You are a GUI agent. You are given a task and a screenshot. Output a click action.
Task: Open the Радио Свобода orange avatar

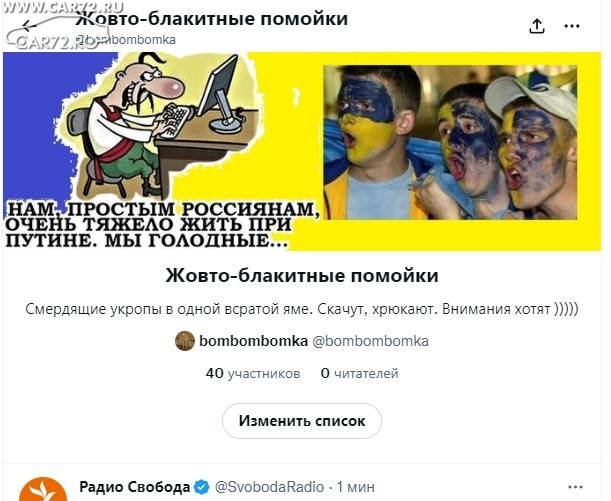click(x=43, y=490)
